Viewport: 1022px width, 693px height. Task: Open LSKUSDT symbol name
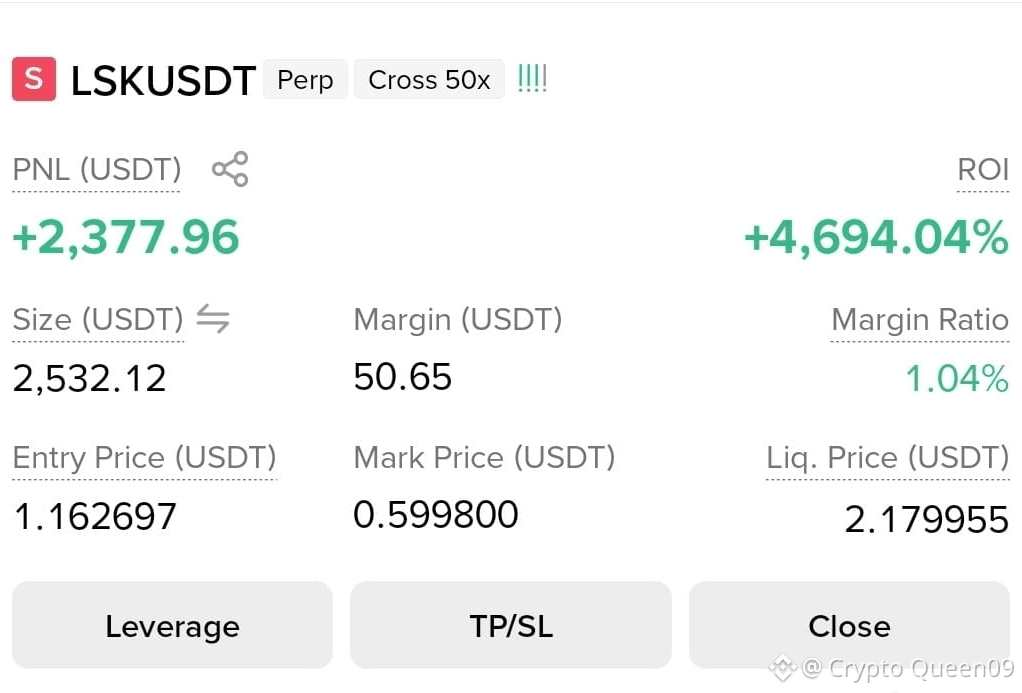[x=163, y=81]
